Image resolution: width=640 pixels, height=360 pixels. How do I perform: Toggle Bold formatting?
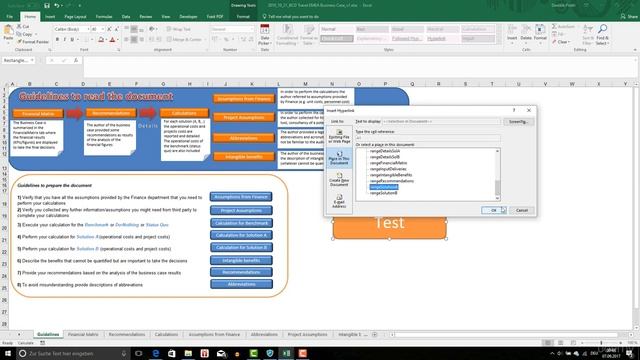57,40
